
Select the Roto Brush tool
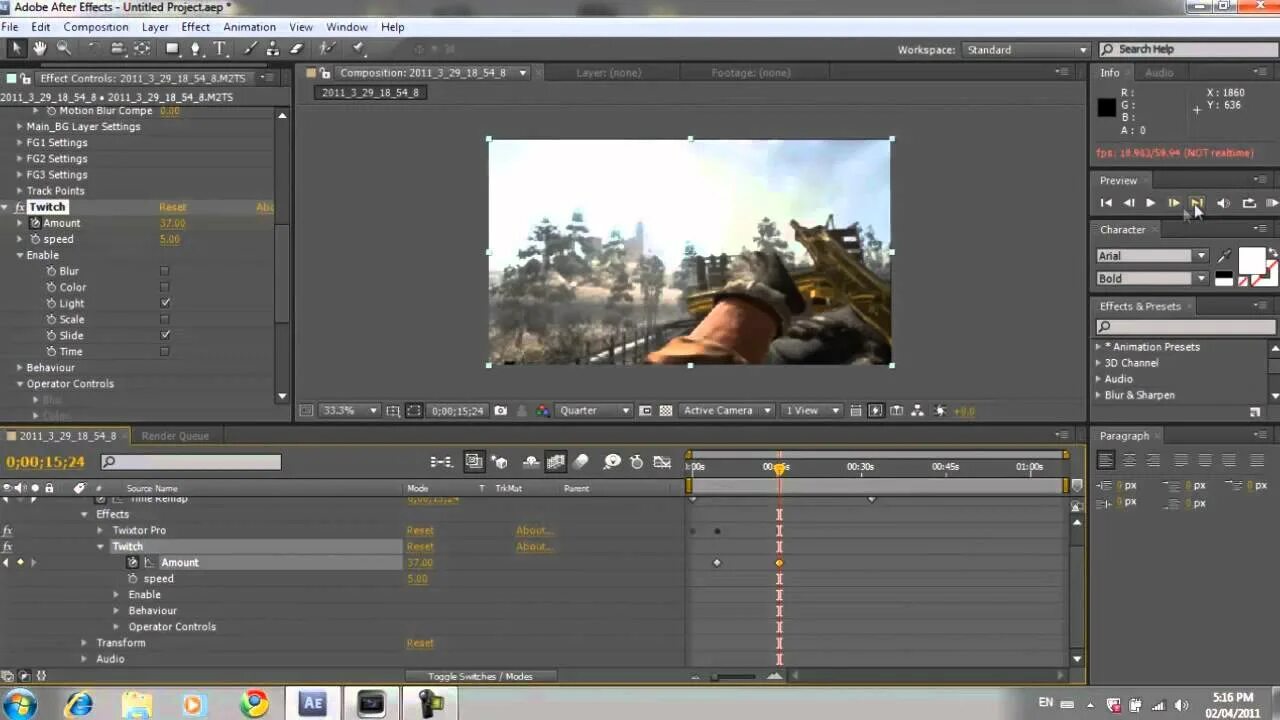click(x=327, y=48)
